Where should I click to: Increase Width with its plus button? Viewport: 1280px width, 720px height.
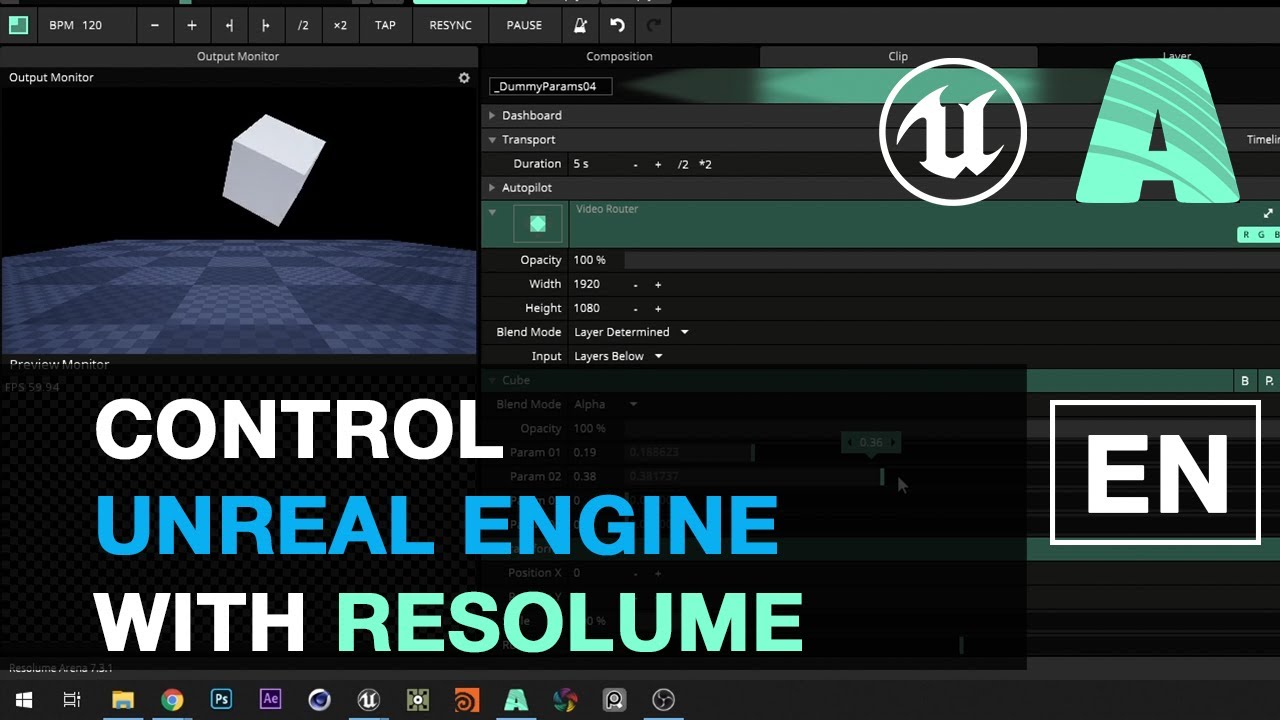[x=658, y=284]
